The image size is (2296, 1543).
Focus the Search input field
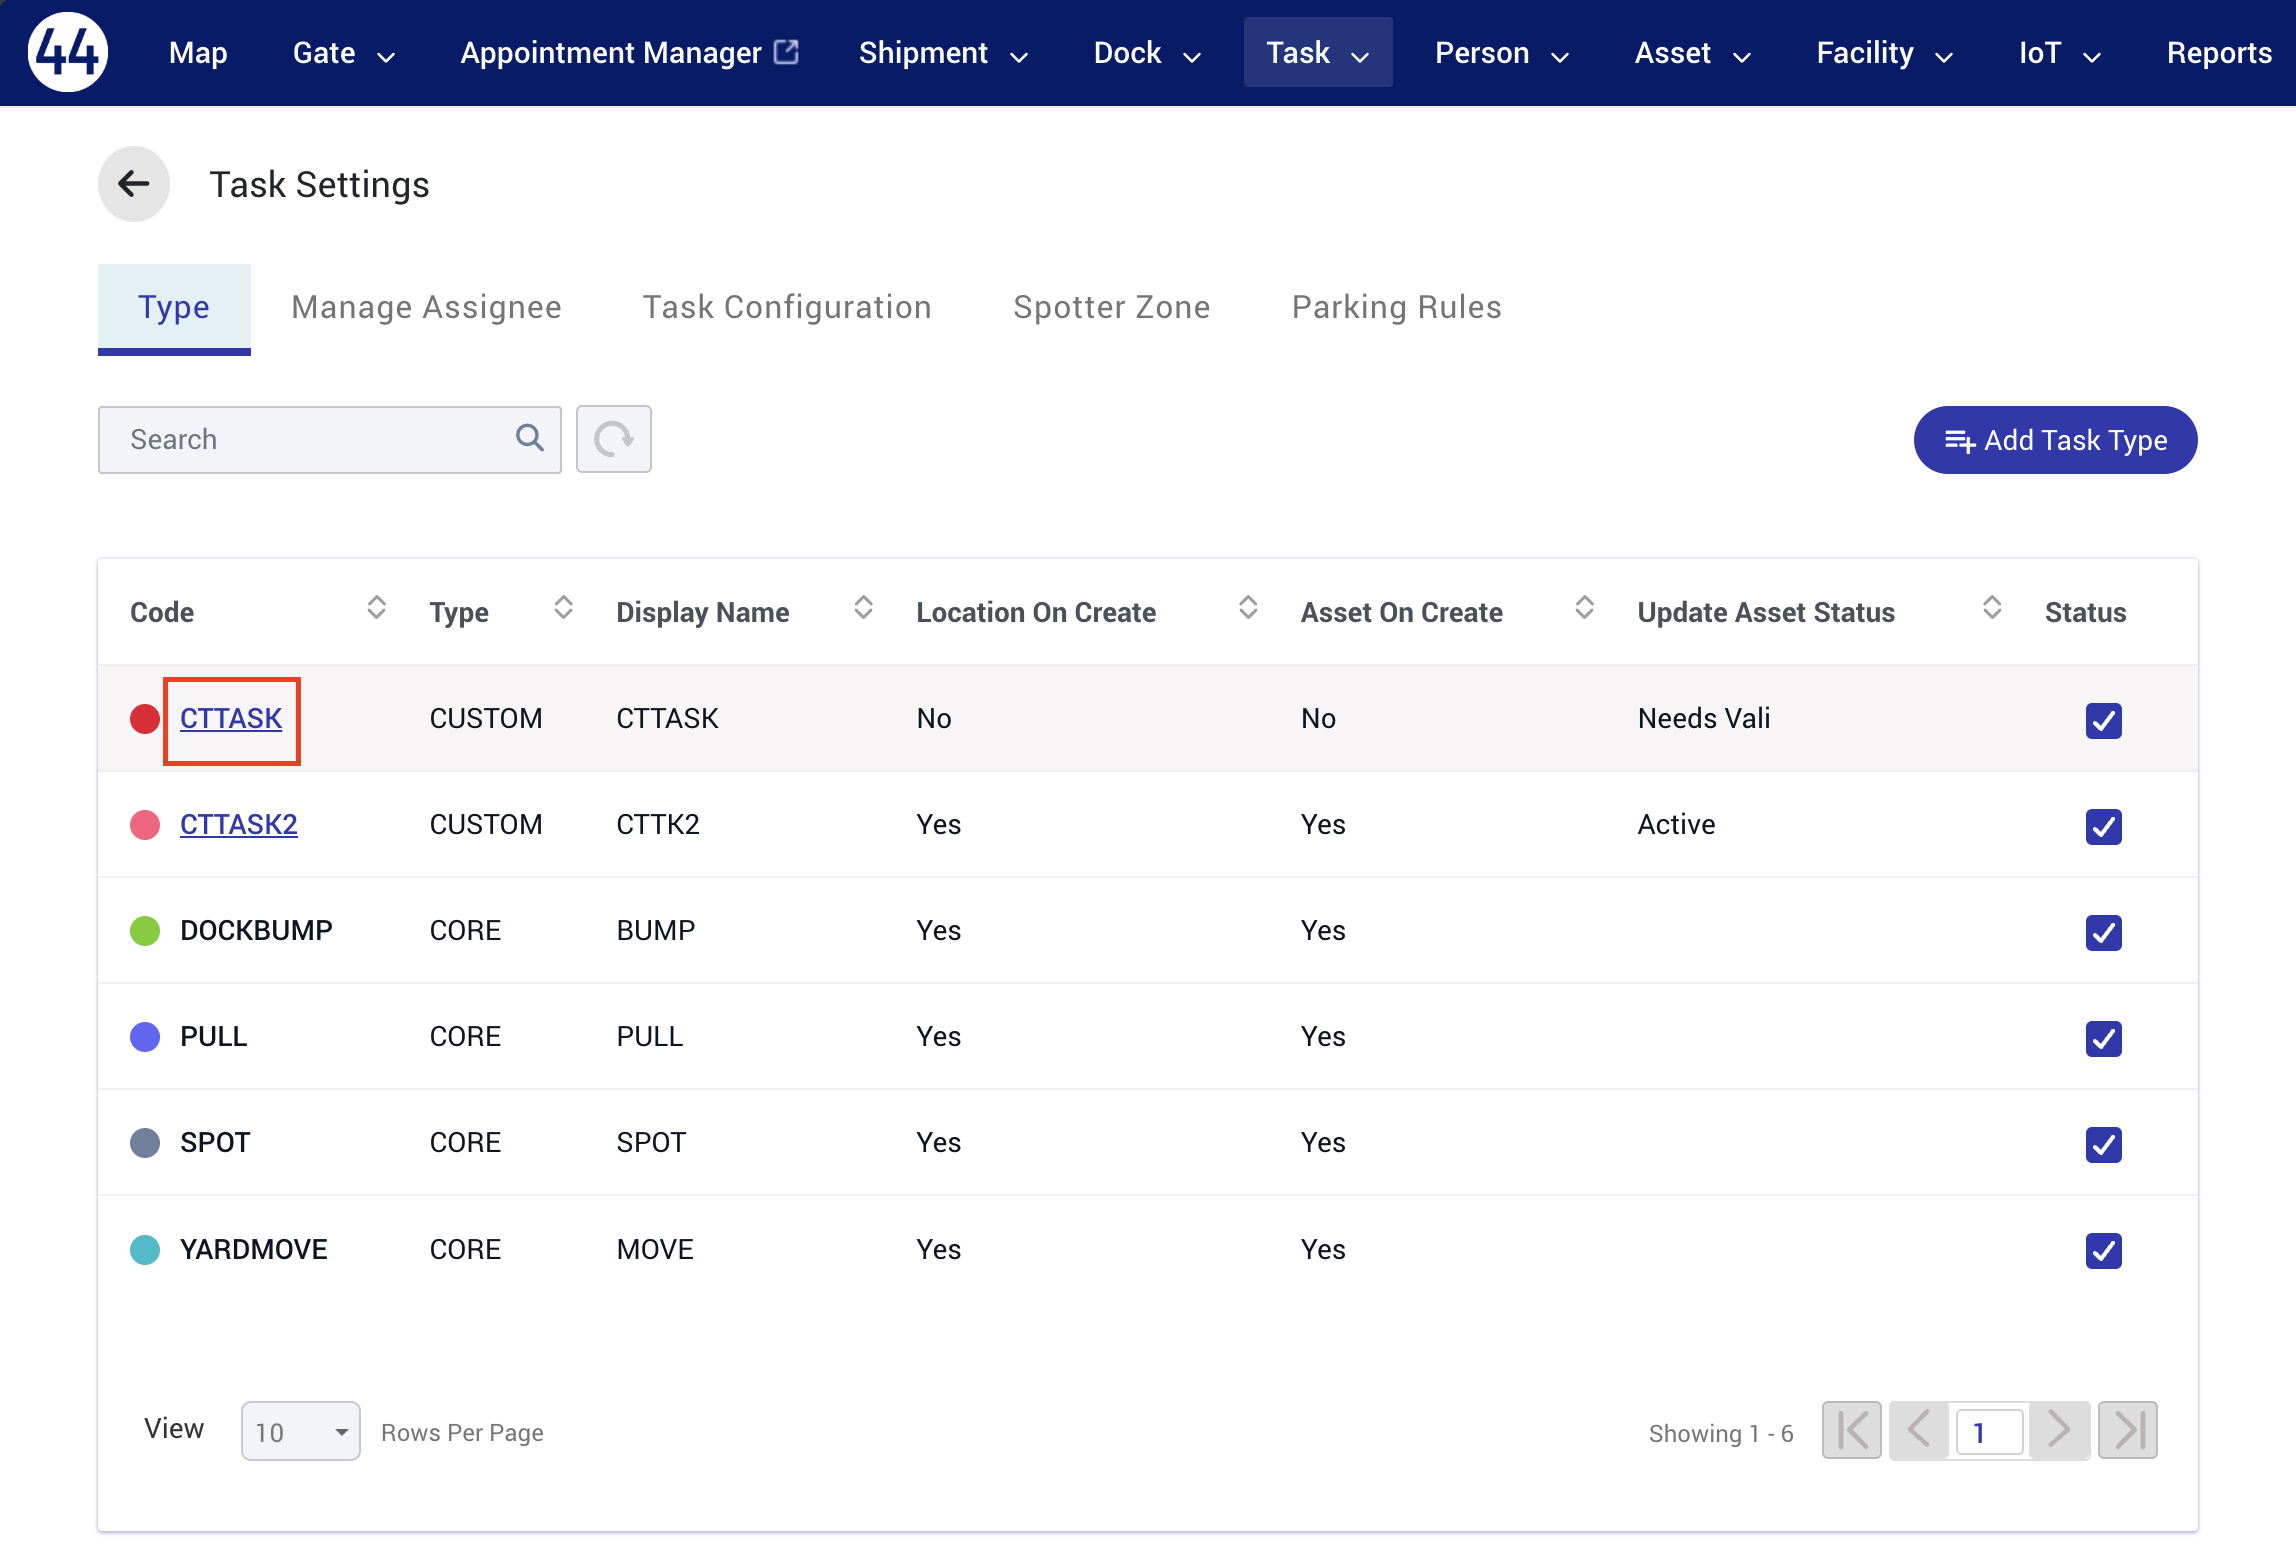(x=330, y=440)
